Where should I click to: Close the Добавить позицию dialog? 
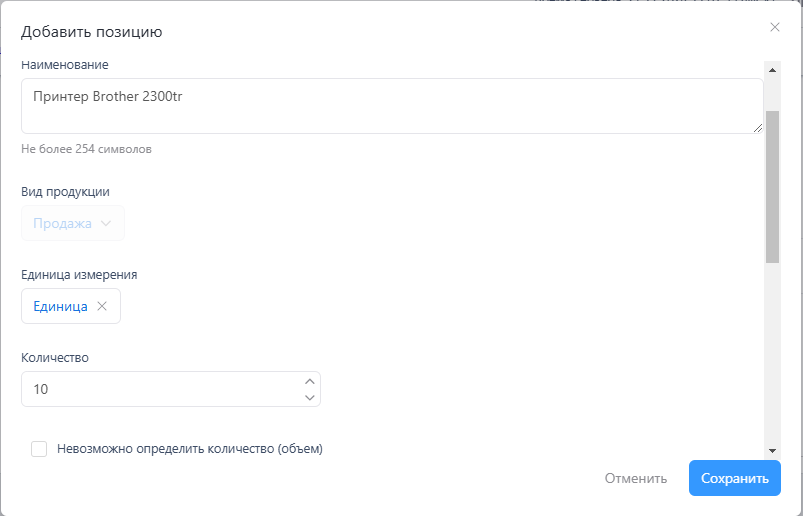tap(775, 27)
